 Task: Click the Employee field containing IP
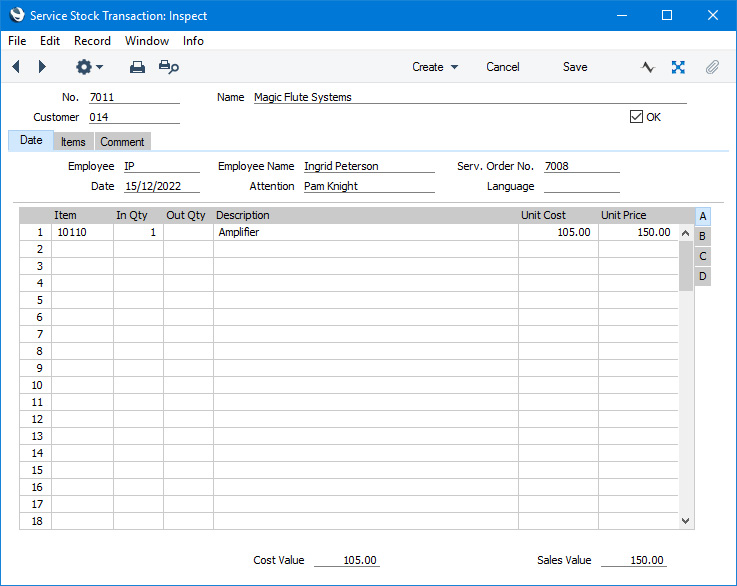pyautogui.click(x=162, y=166)
